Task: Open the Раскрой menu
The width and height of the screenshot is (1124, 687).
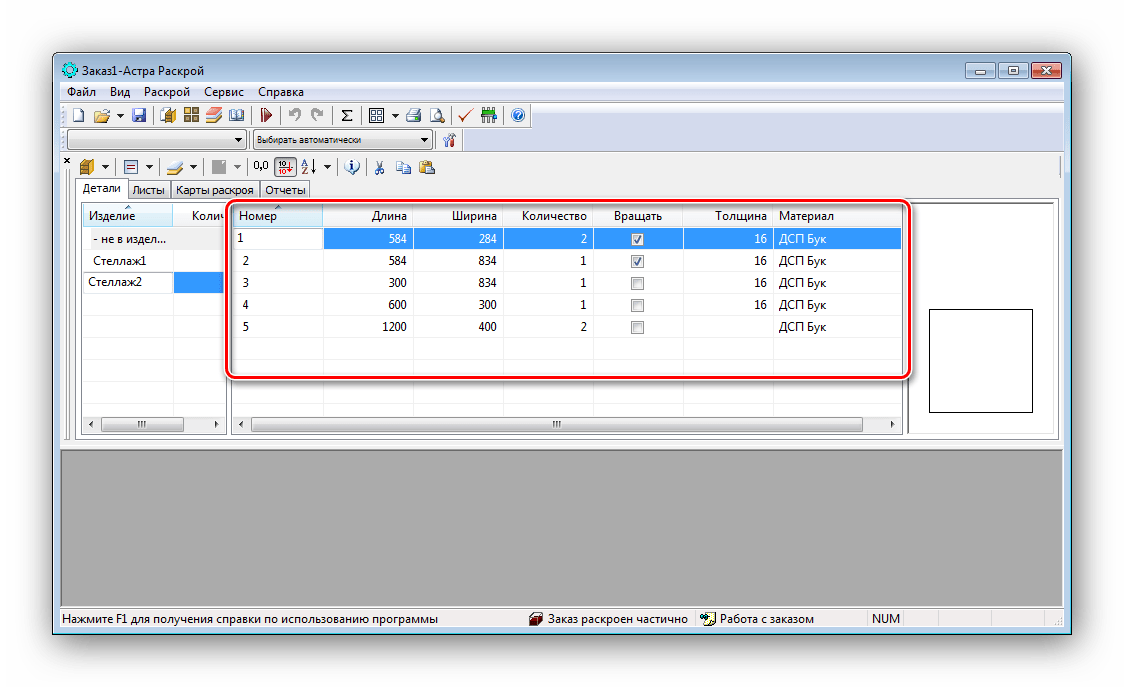Action: point(167,92)
